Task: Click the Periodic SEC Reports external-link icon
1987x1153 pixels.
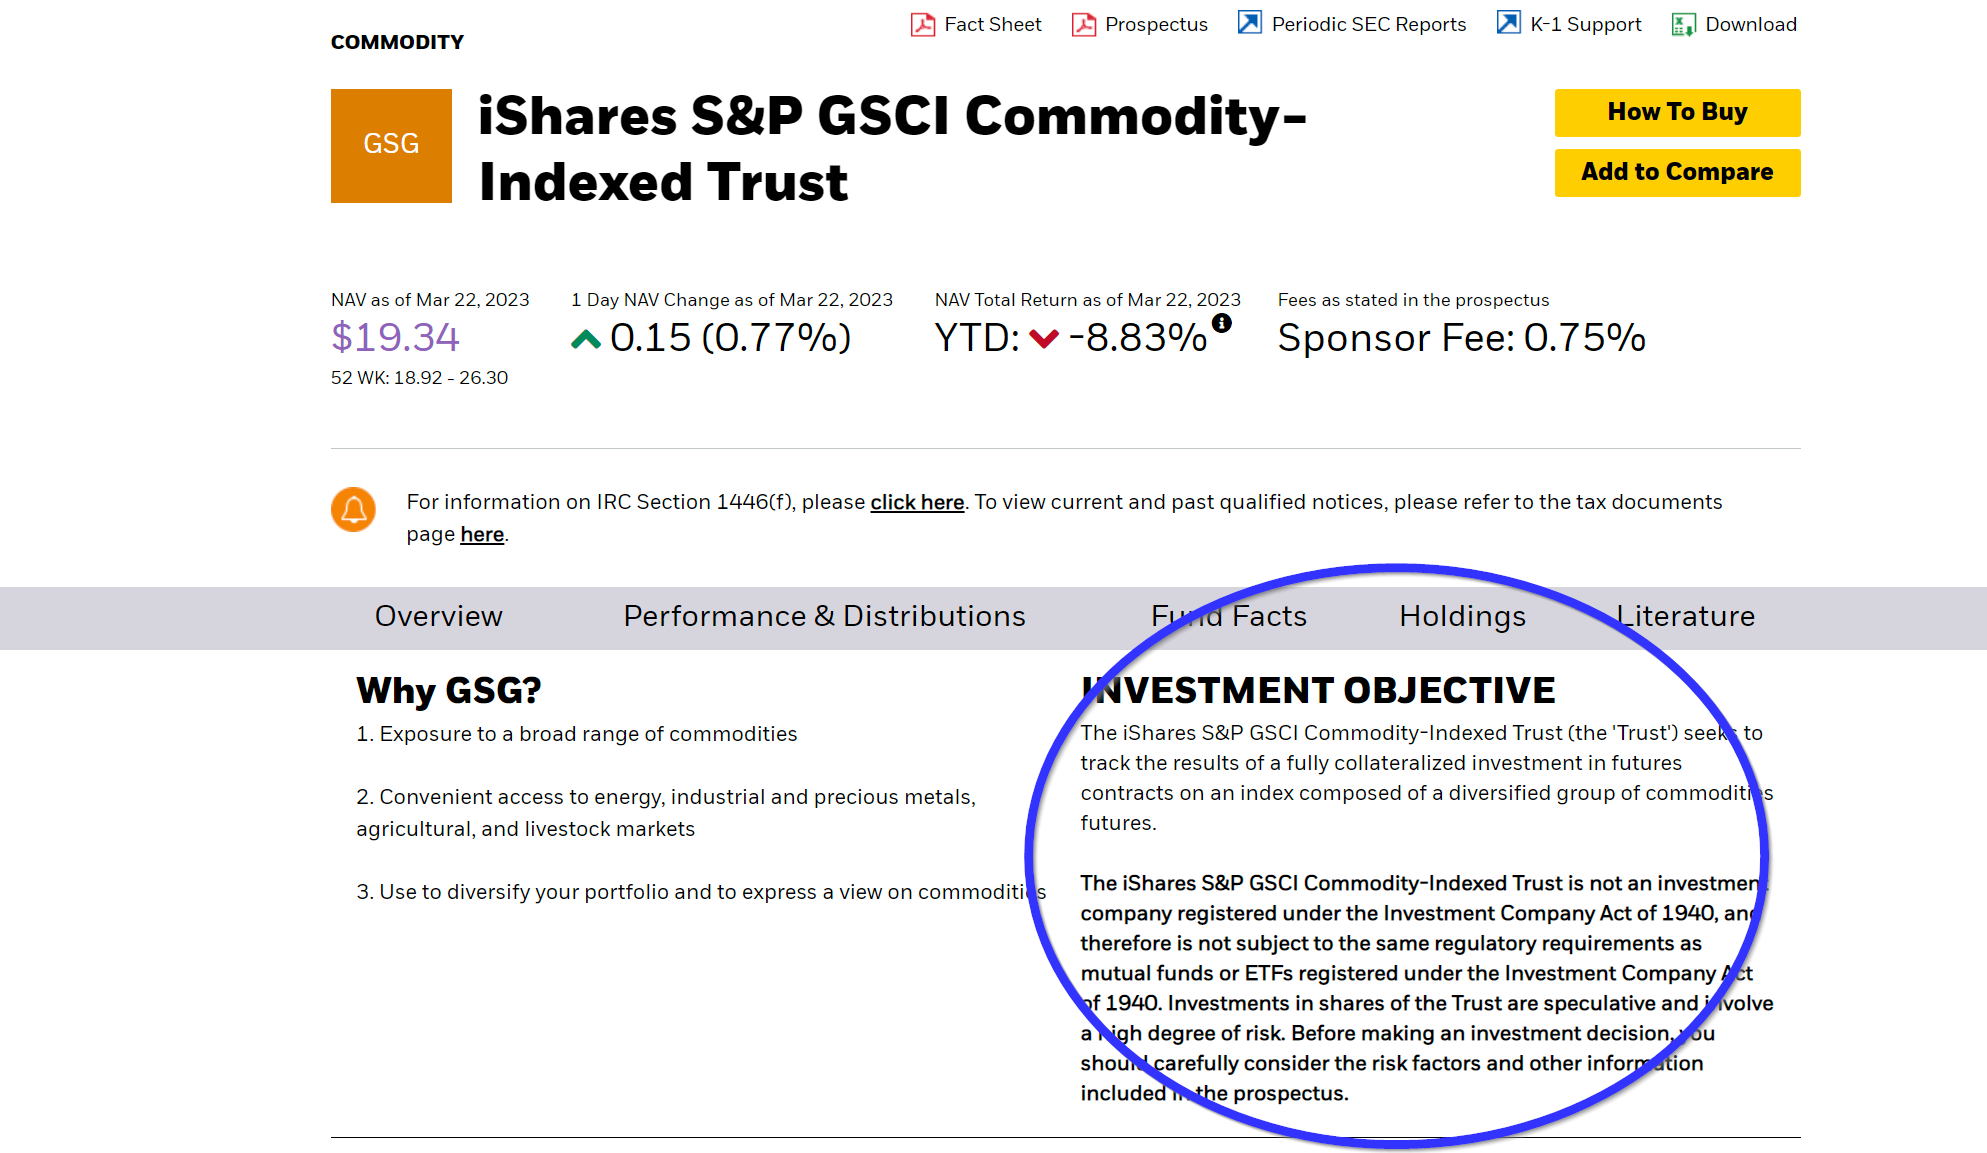Action: tap(1249, 23)
